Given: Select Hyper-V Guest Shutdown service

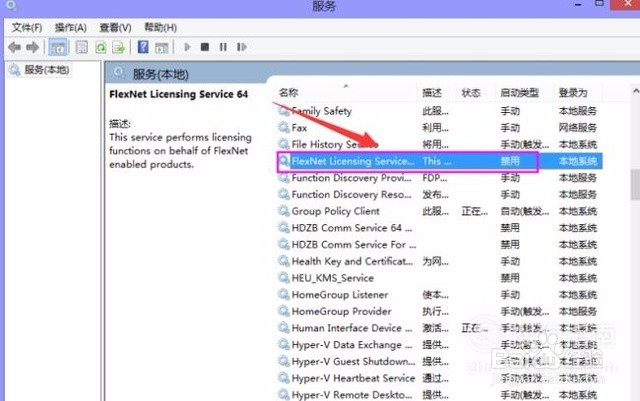Looking at the screenshot, I should (x=438, y=362).
